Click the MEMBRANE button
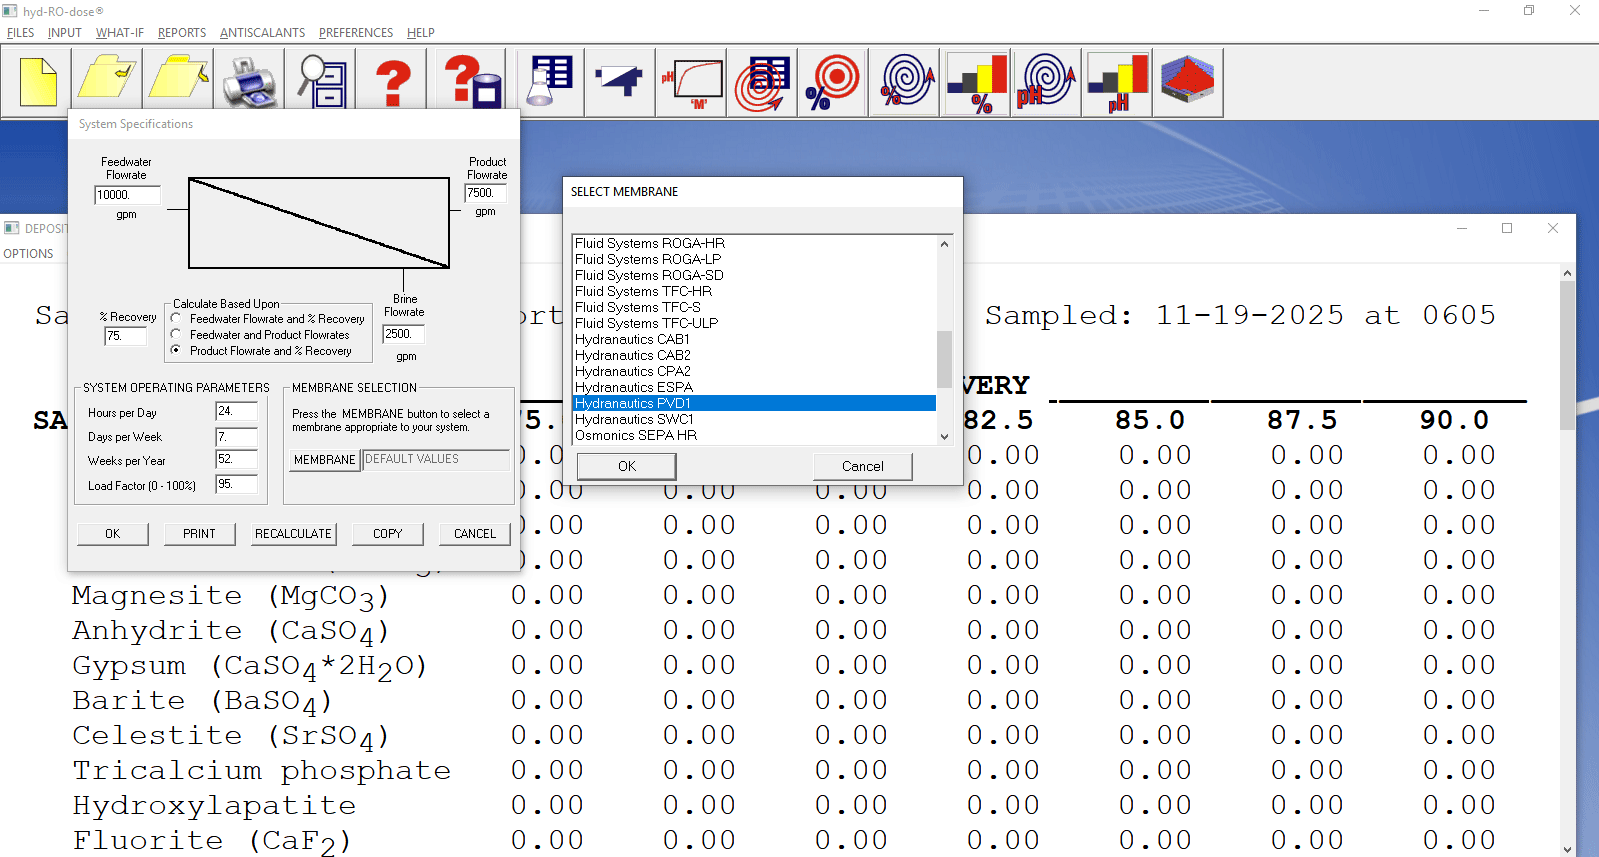This screenshot has width=1599, height=857. (x=324, y=460)
